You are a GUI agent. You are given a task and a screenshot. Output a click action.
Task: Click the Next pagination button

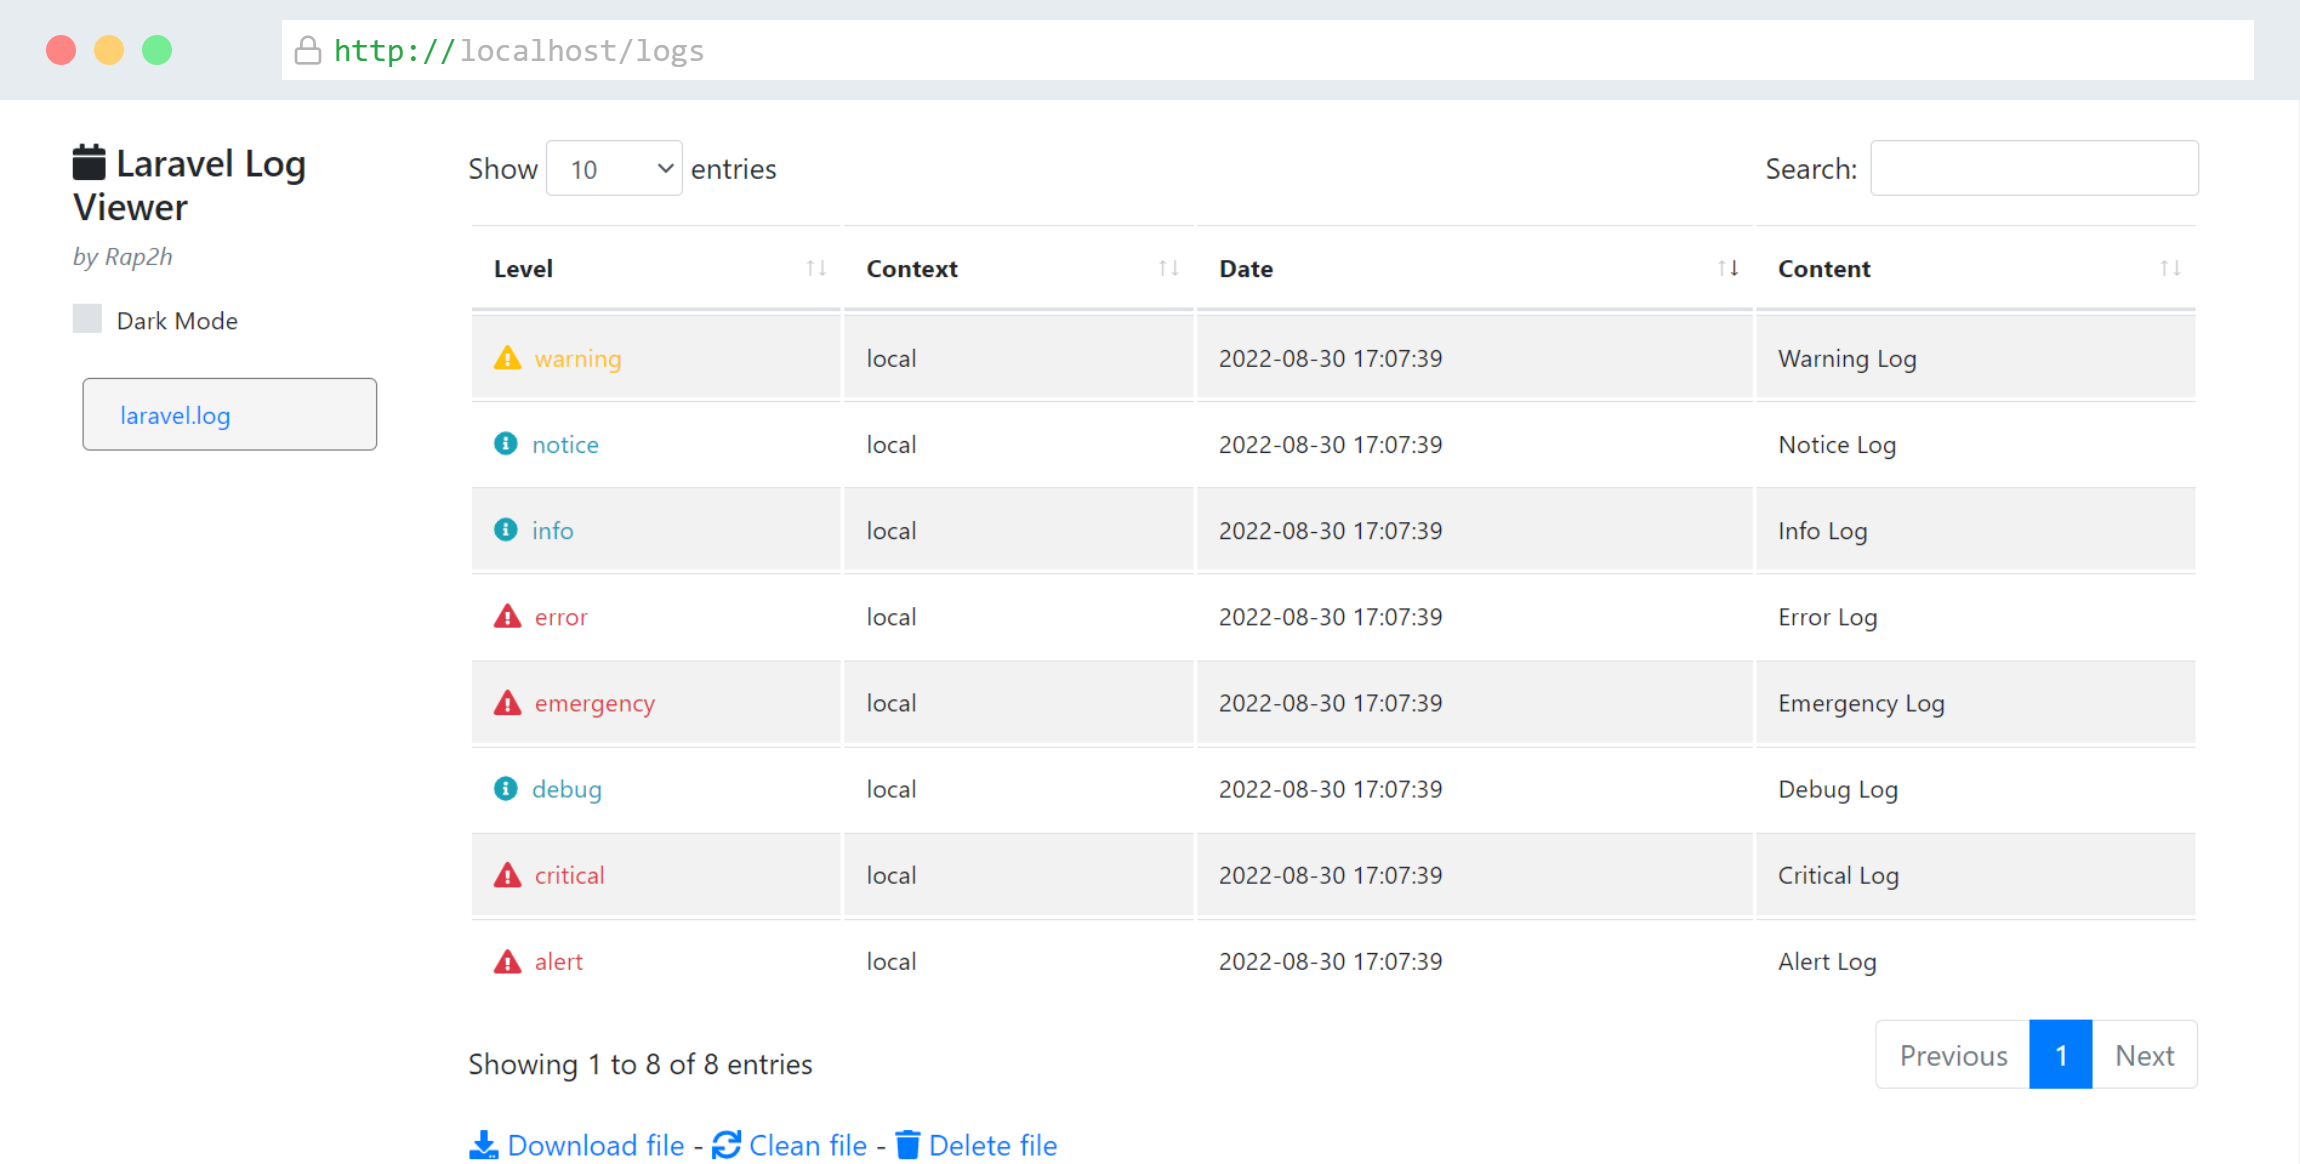tap(2144, 1055)
